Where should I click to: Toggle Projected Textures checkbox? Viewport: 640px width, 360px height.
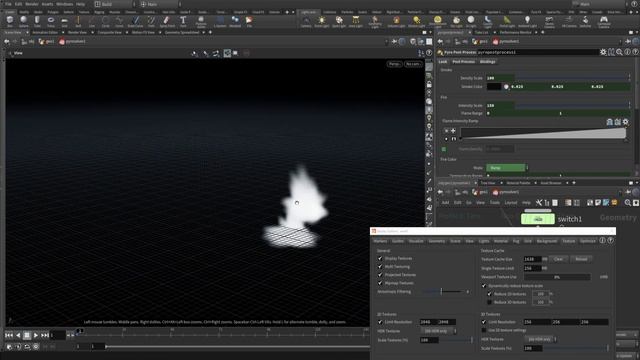click(x=380, y=275)
